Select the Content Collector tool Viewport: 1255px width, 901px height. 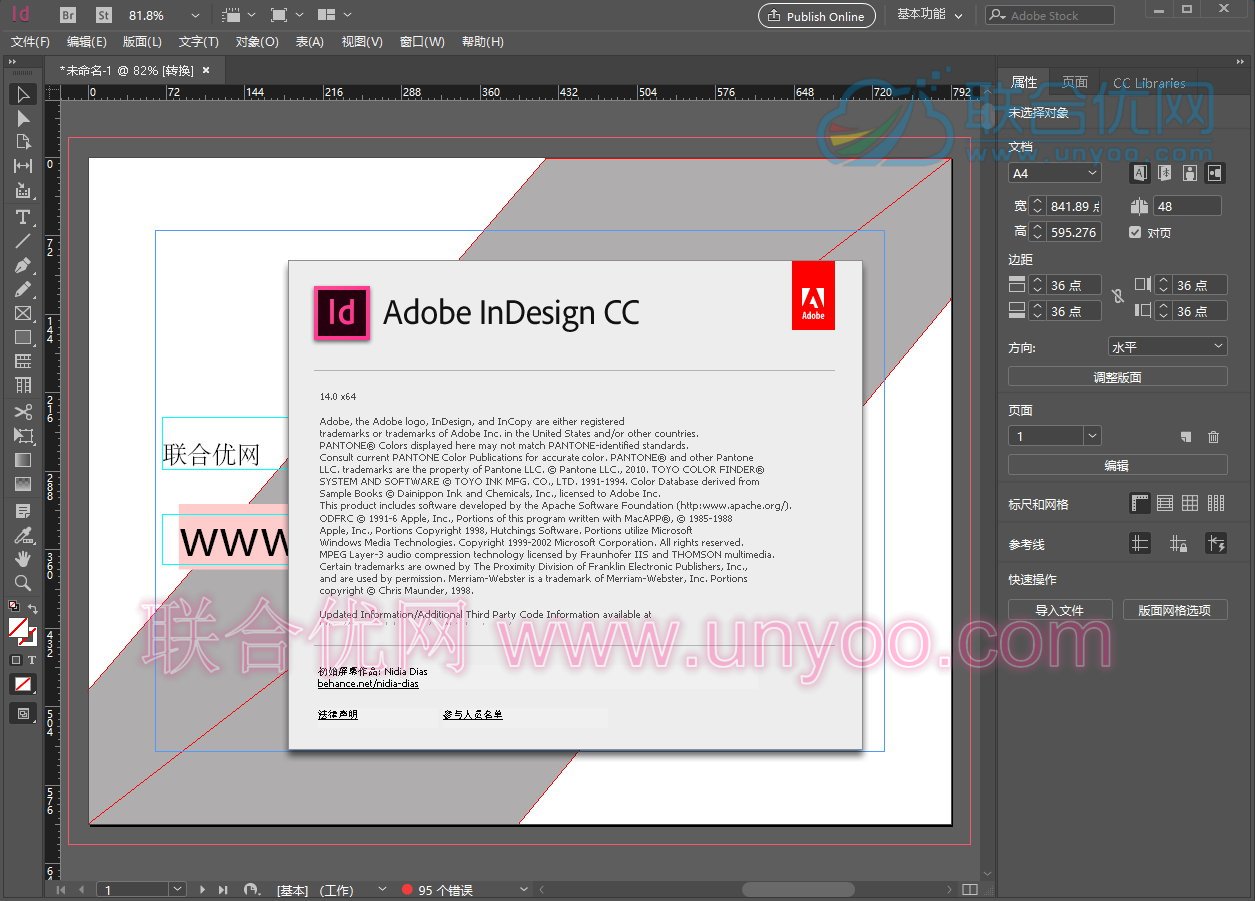(x=23, y=190)
